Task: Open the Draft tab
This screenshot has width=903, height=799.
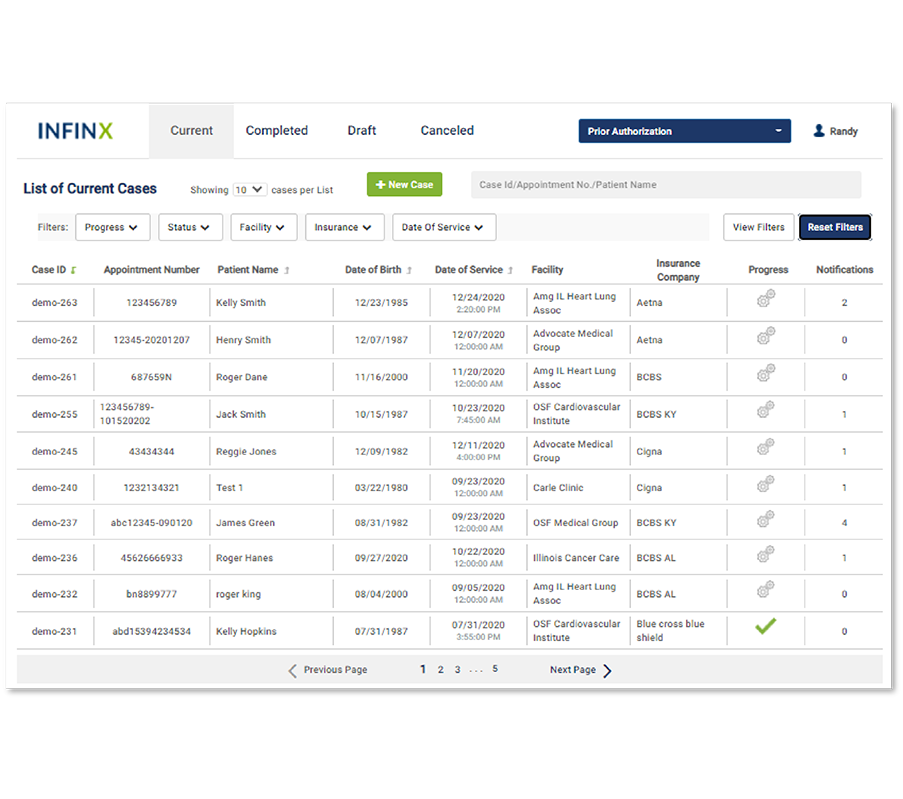Action: (x=362, y=131)
